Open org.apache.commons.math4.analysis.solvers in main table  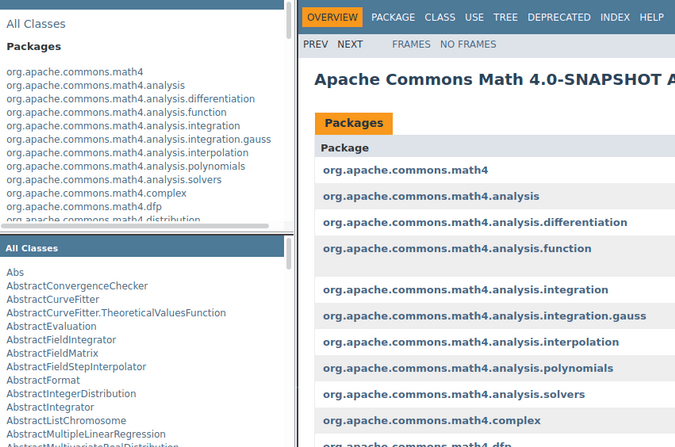[453, 395]
